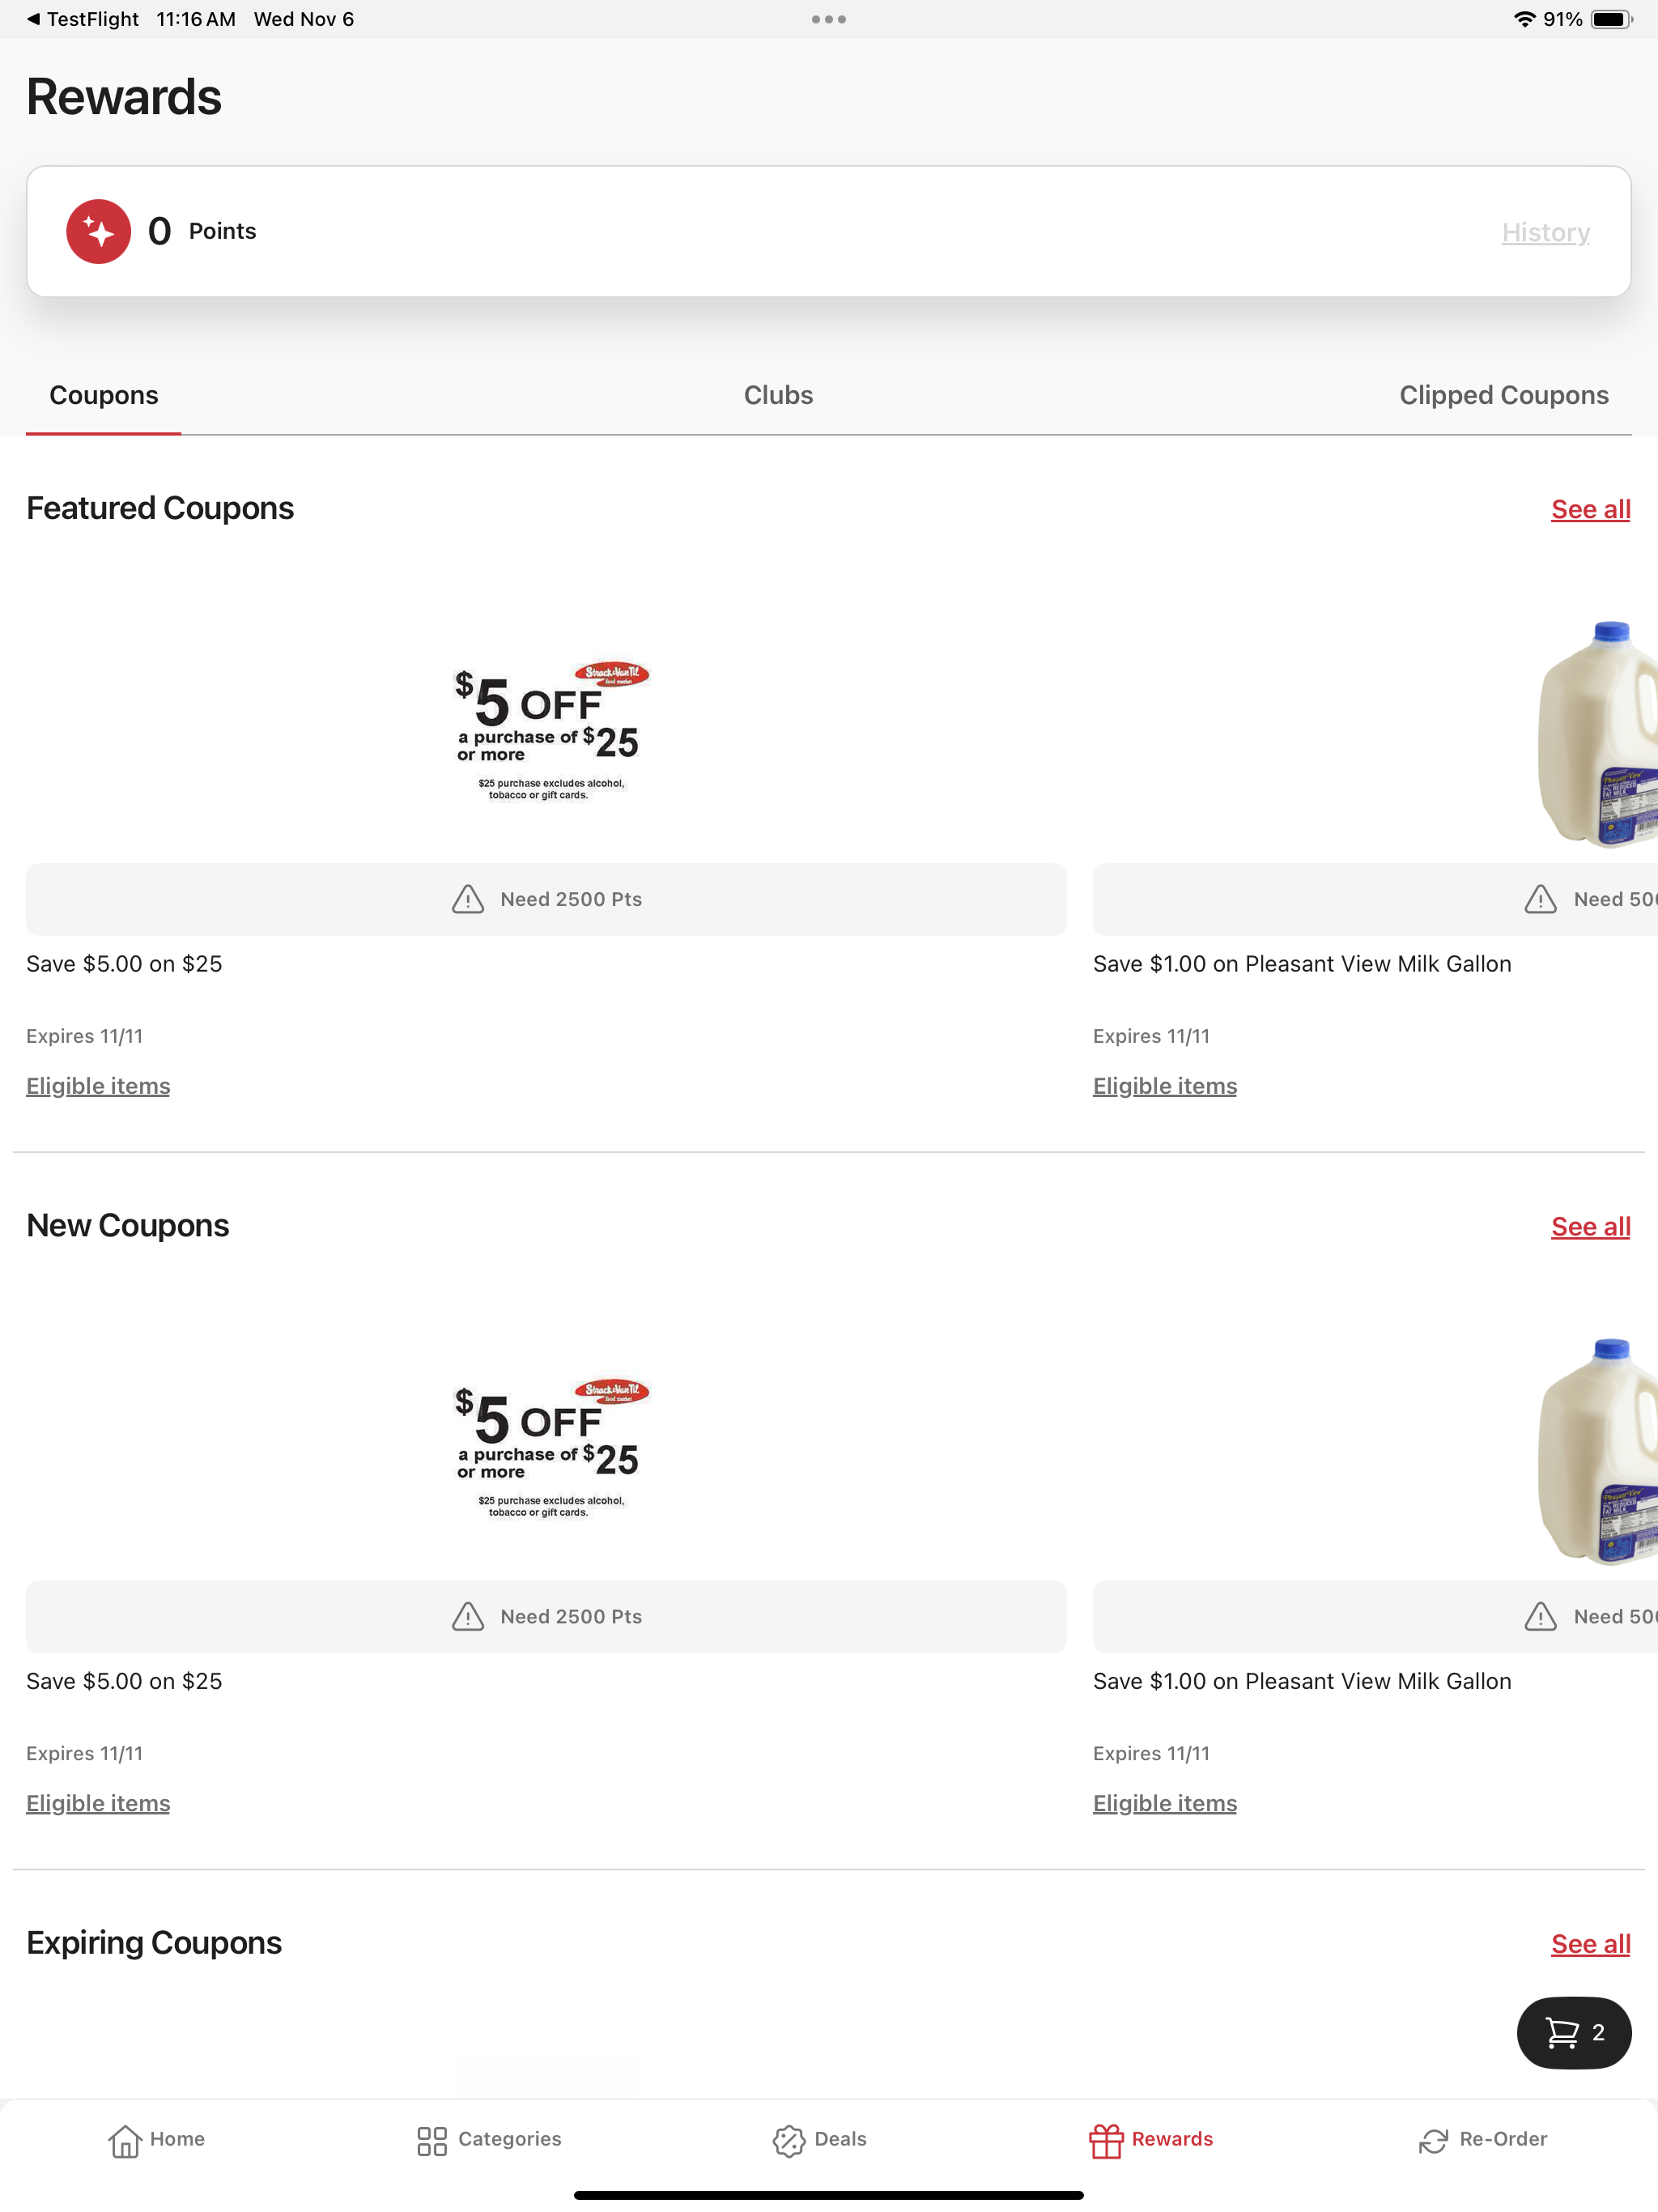View eligible items for featured milk coupon
The height and width of the screenshot is (2212, 1658).
(x=1165, y=1086)
